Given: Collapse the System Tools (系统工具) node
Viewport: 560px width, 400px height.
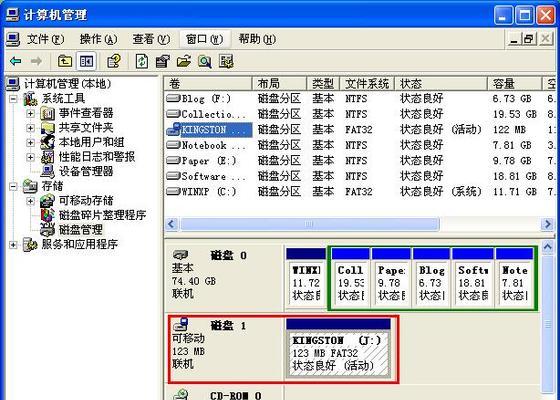Looking at the screenshot, I should click(13, 99).
